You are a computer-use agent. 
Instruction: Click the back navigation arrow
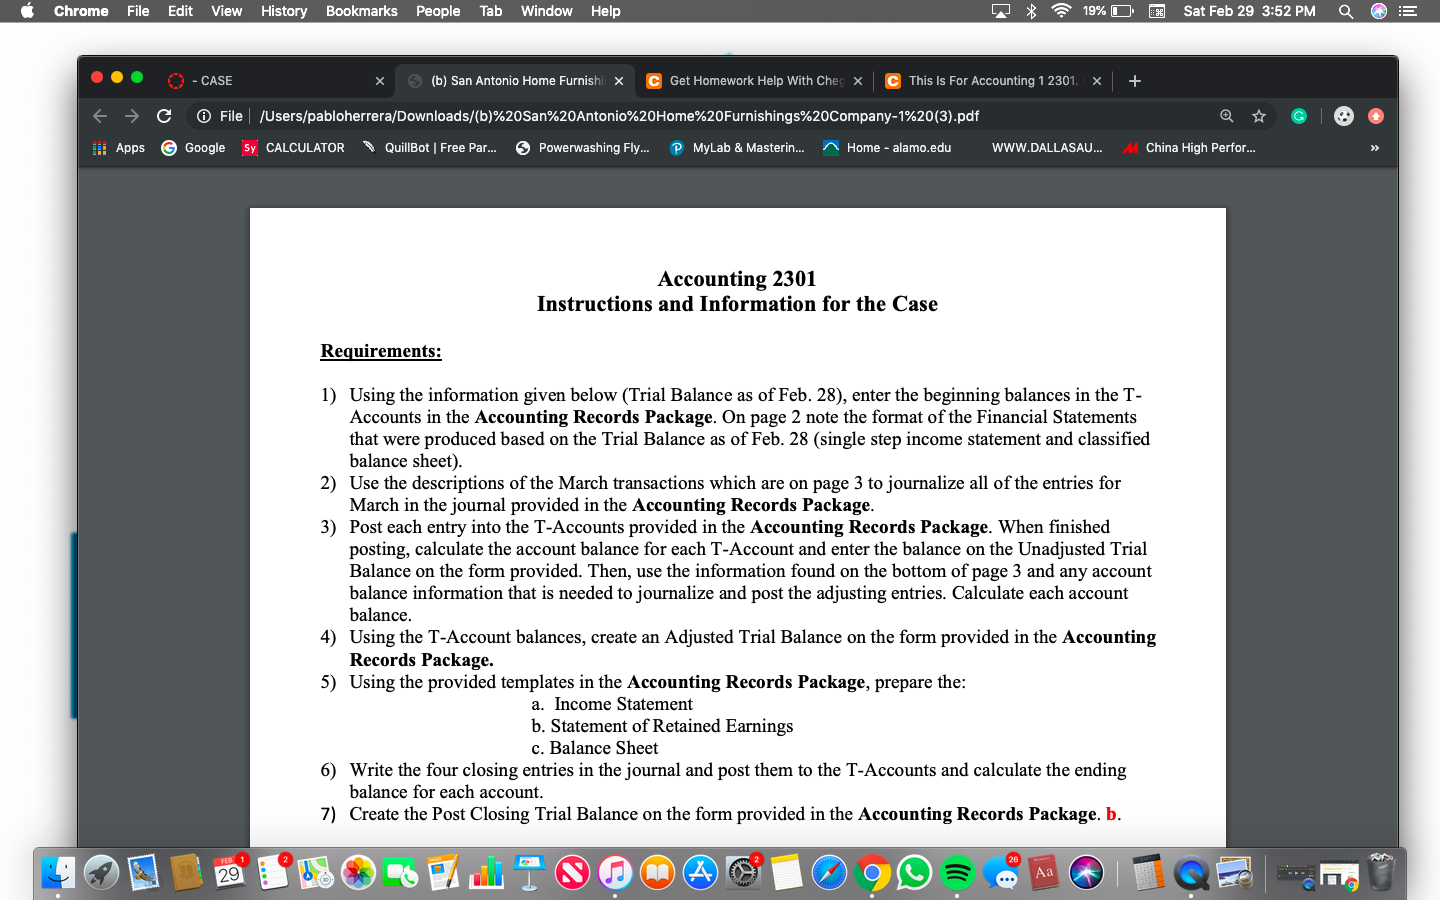[99, 115]
